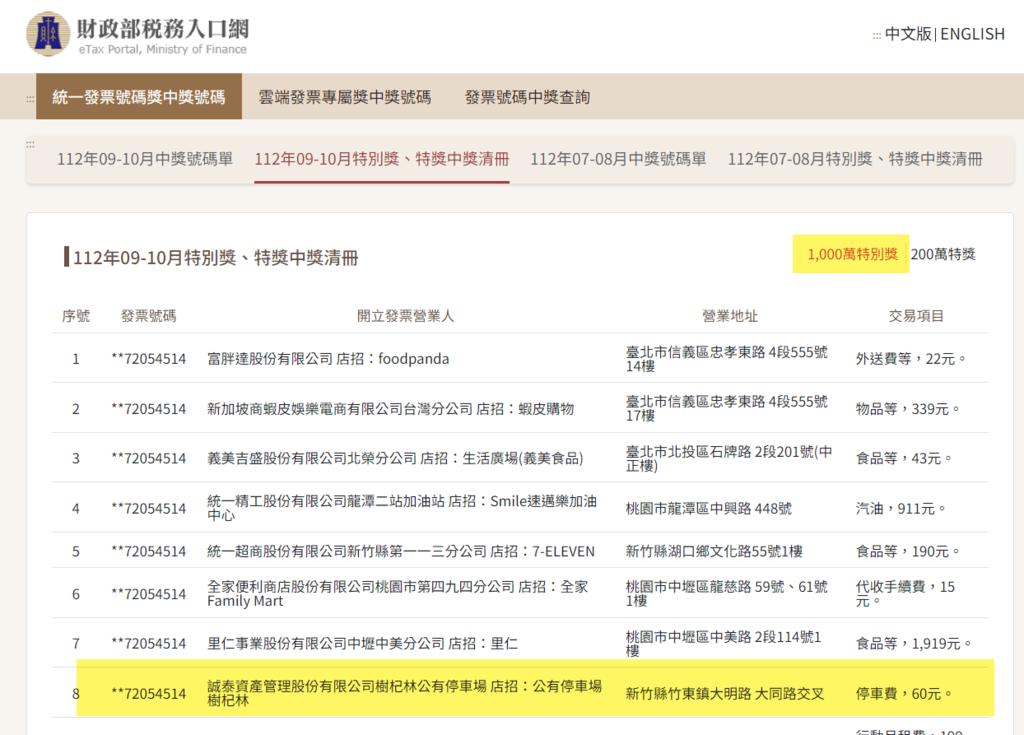
Task: Select the 112年07-08月中獎號碼單 tab
Action: [x=618, y=159]
